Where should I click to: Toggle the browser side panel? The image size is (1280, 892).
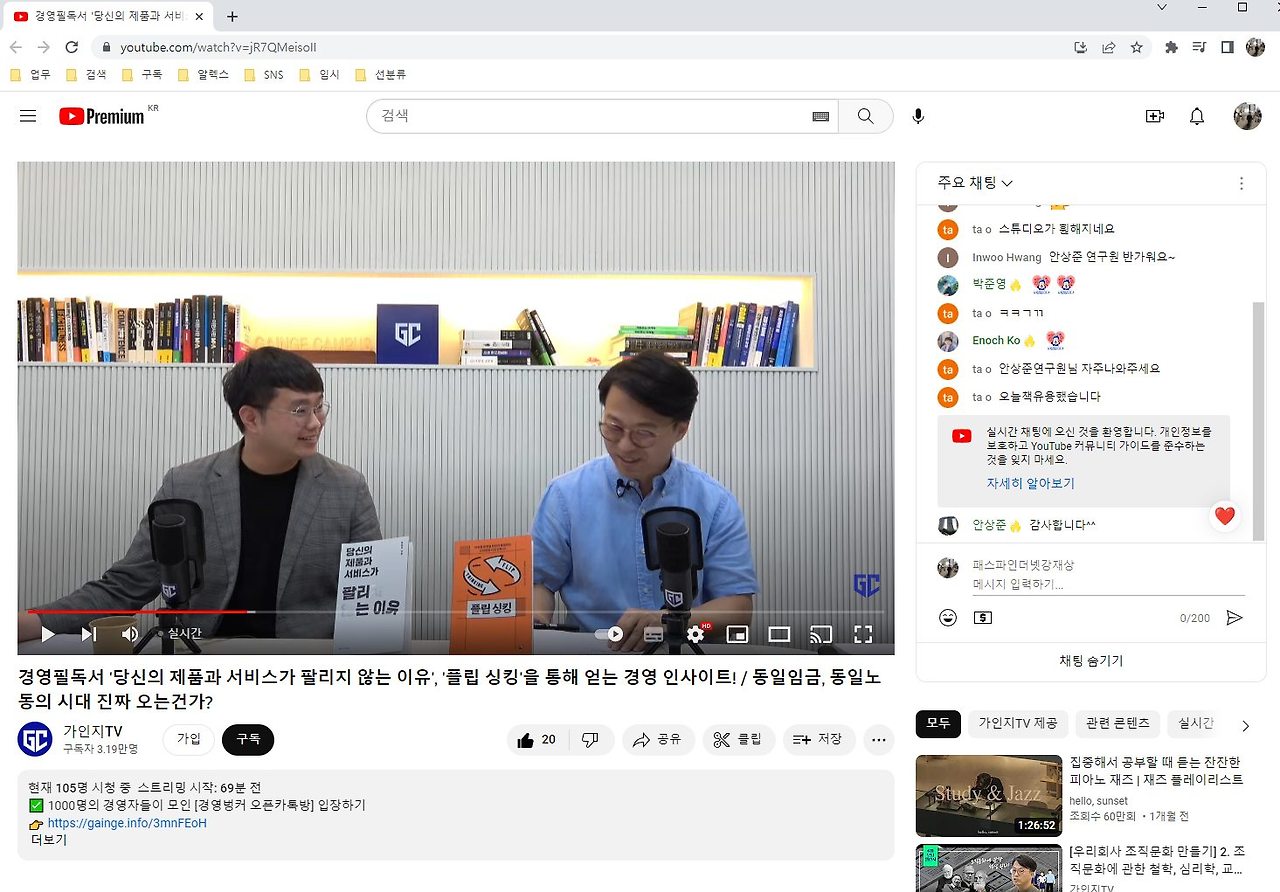[1227, 47]
